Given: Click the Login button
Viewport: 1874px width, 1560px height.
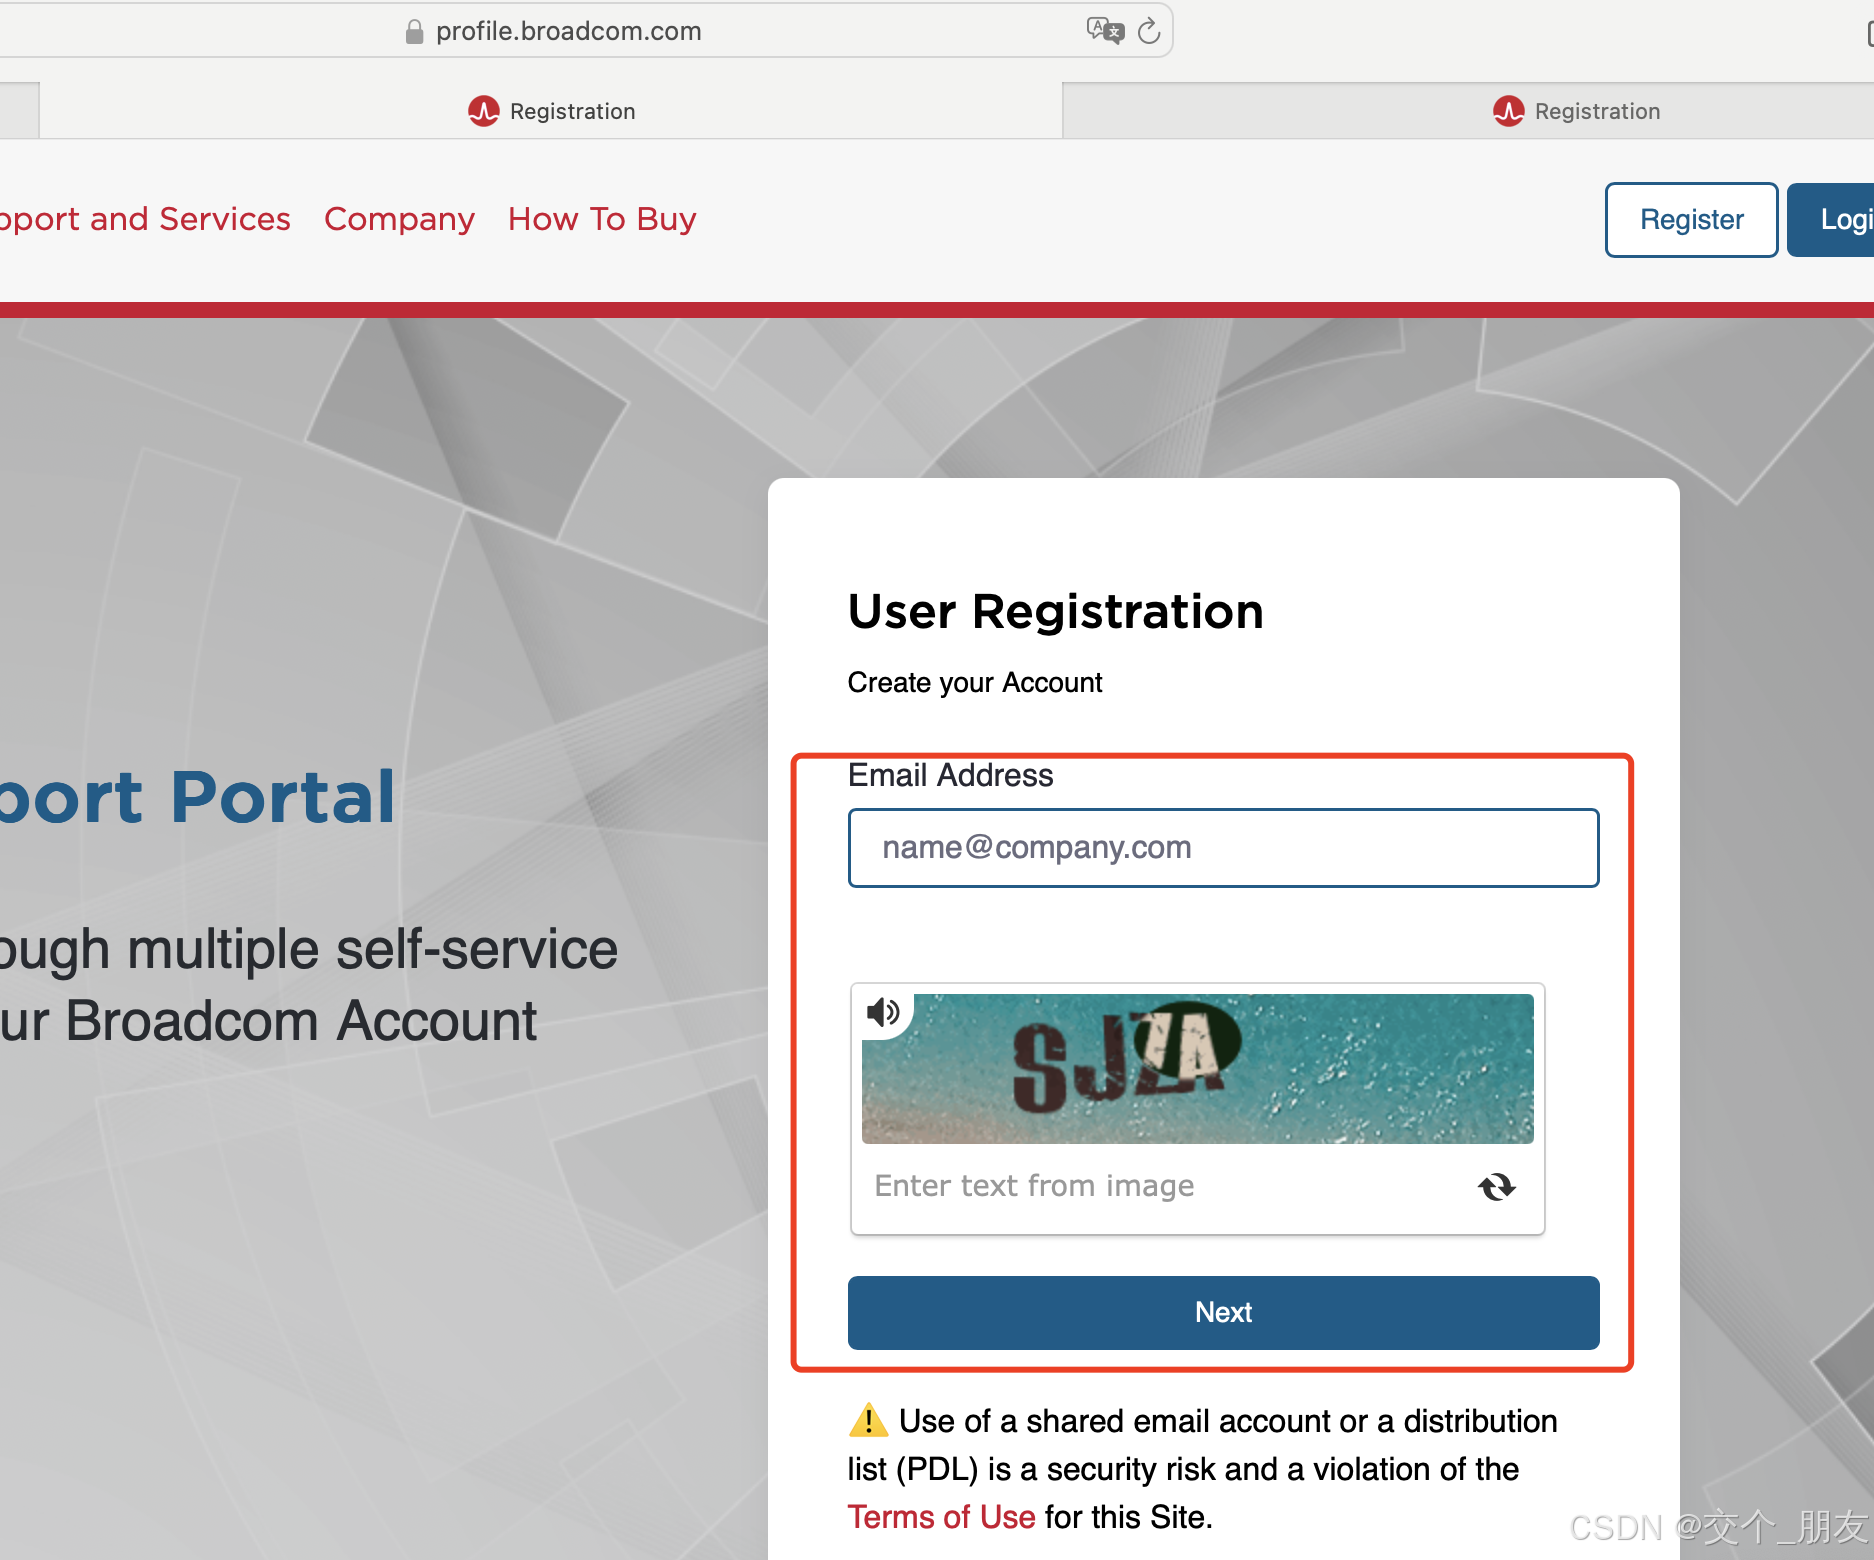Looking at the screenshot, I should tap(1831, 220).
